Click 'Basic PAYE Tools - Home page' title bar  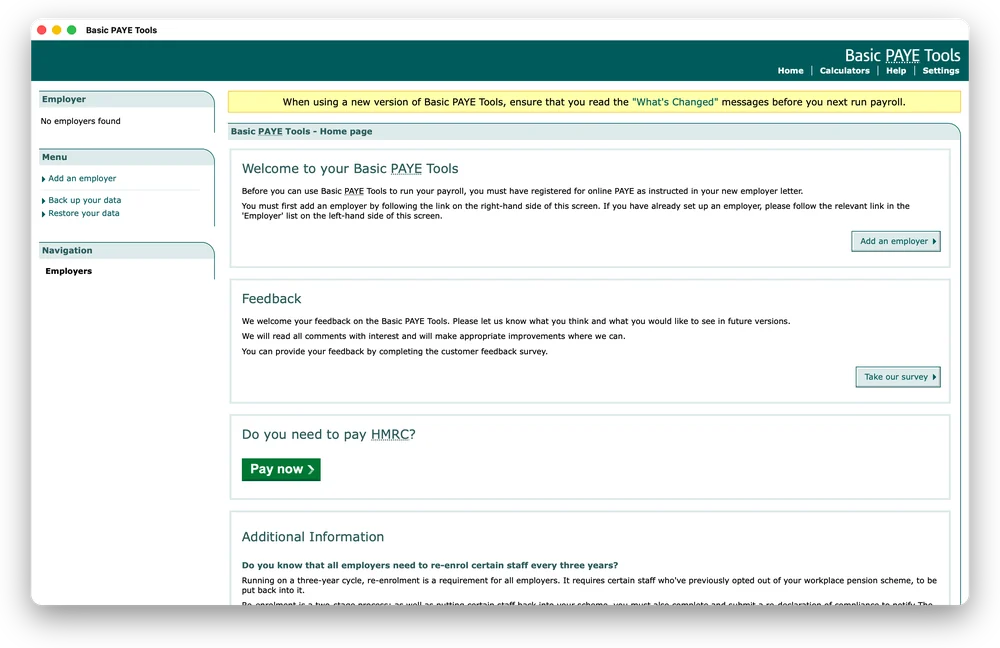[594, 131]
